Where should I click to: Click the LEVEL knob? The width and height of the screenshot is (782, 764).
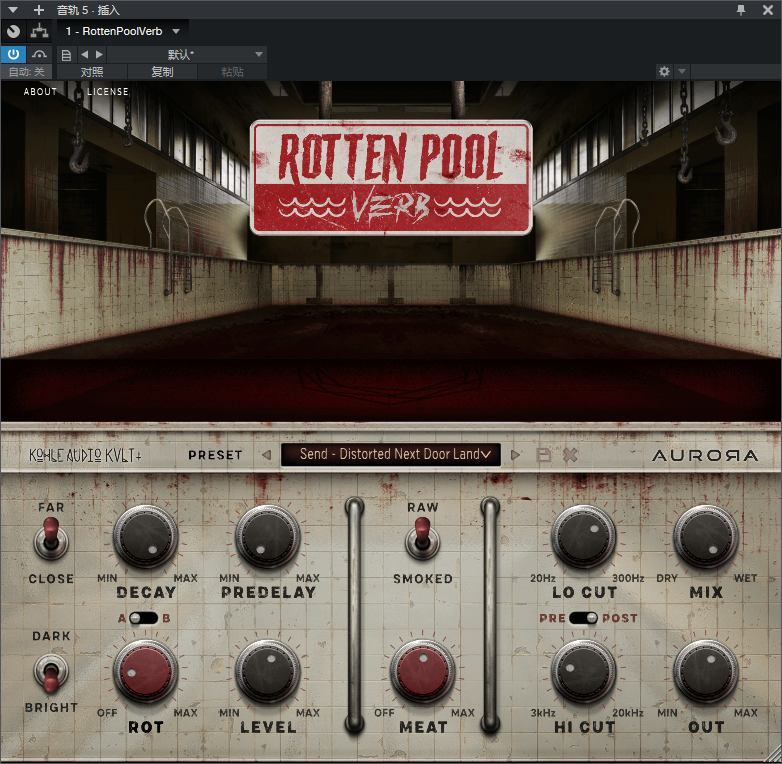(x=268, y=672)
